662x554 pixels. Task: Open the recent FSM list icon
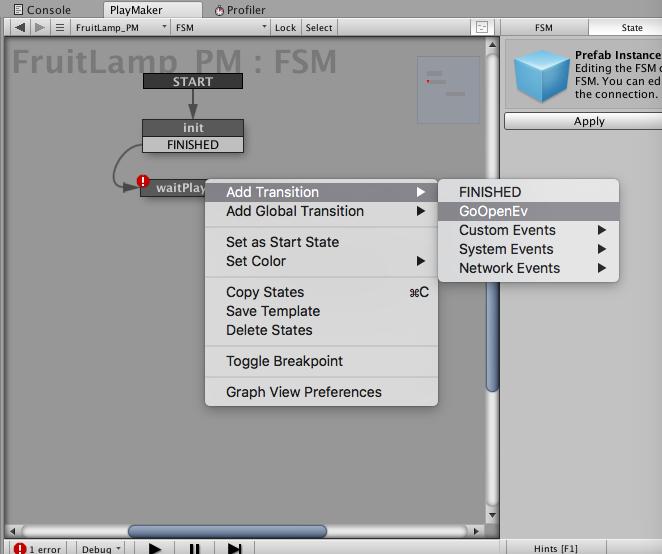pyautogui.click(x=60, y=28)
